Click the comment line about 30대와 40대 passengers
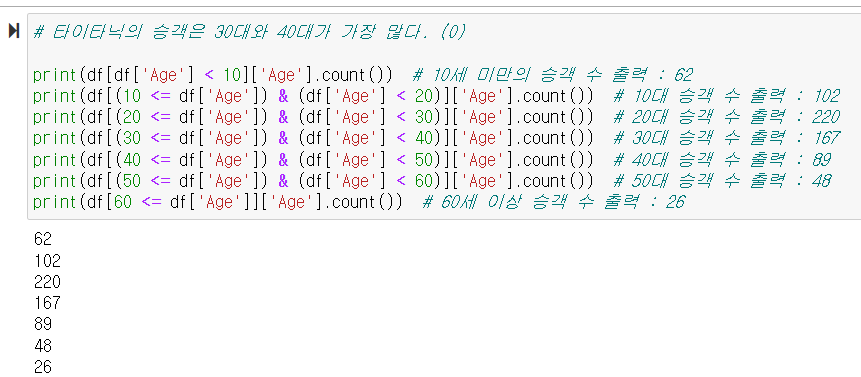Viewport: 861px width, 377px height. click(249, 32)
